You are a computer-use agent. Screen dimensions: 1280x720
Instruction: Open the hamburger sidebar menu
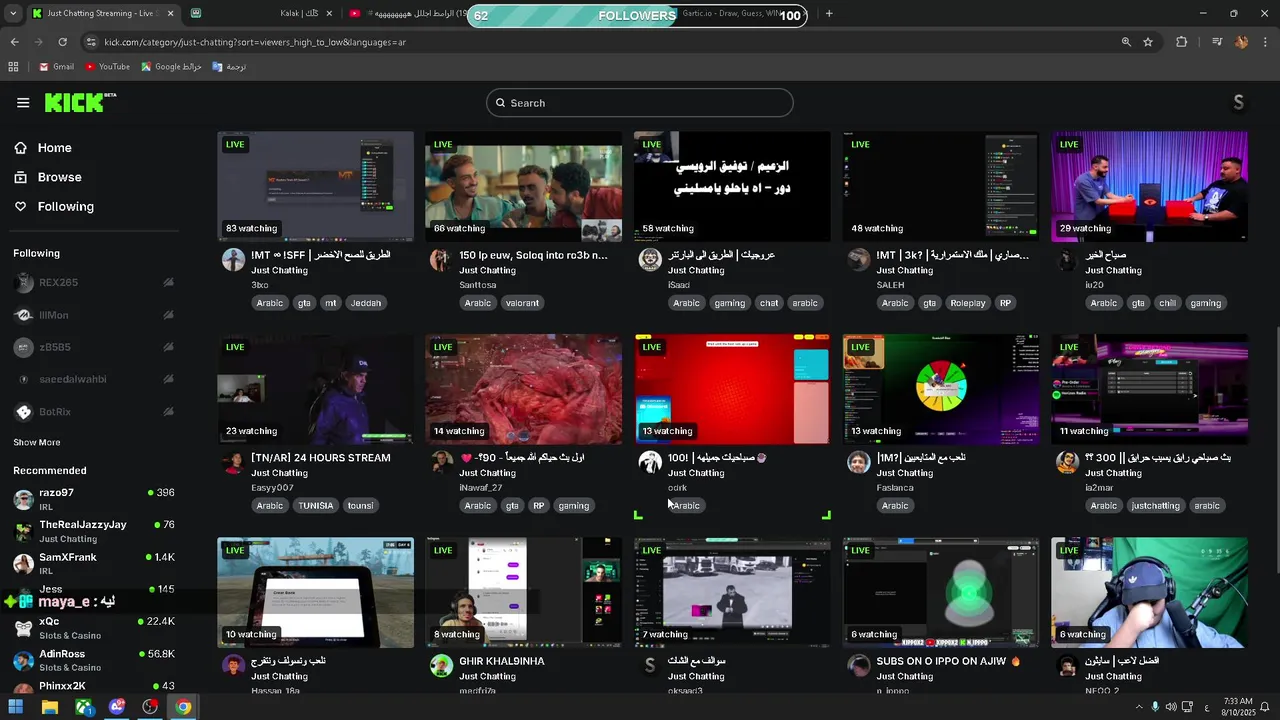pyautogui.click(x=23, y=102)
